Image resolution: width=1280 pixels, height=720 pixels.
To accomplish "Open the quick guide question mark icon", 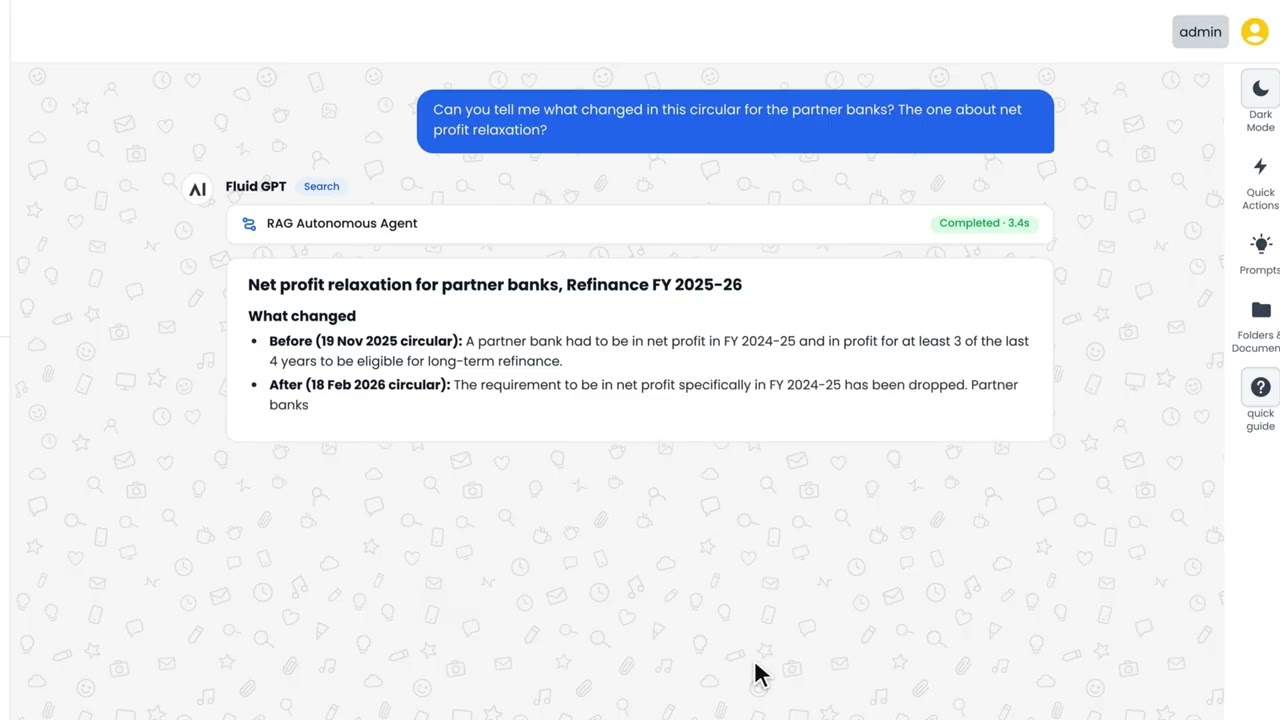I will point(1260,387).
